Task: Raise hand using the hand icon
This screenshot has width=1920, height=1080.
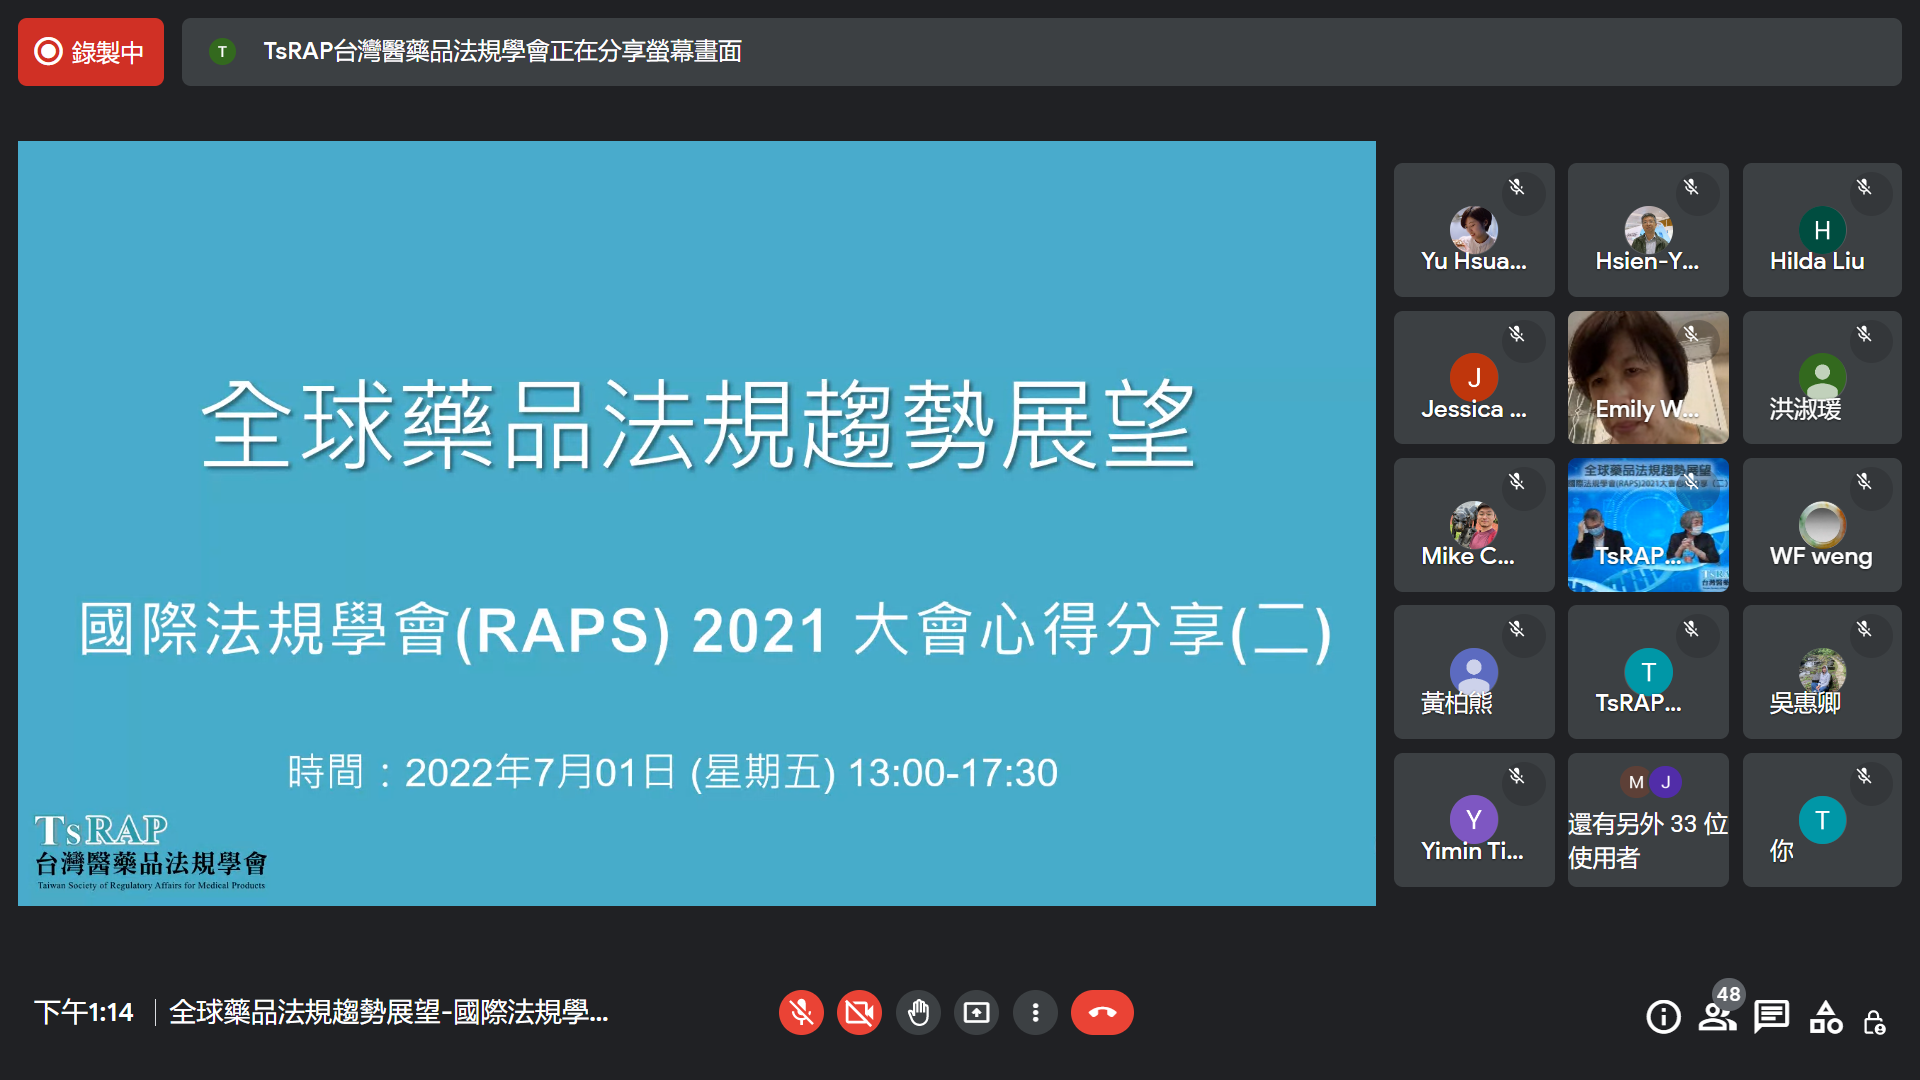Action: tap(918, 1013)
